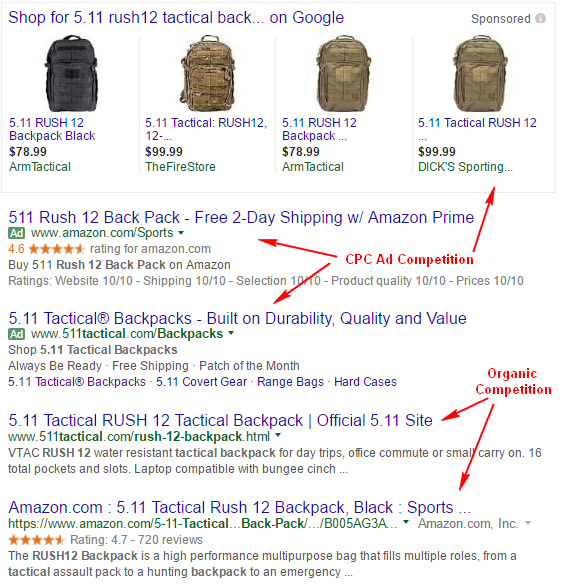Expand the gray arrow beside Amazon.com, Inc.
Screen dimensions: 577x584
pyautogui.click(x=528, y=523)
